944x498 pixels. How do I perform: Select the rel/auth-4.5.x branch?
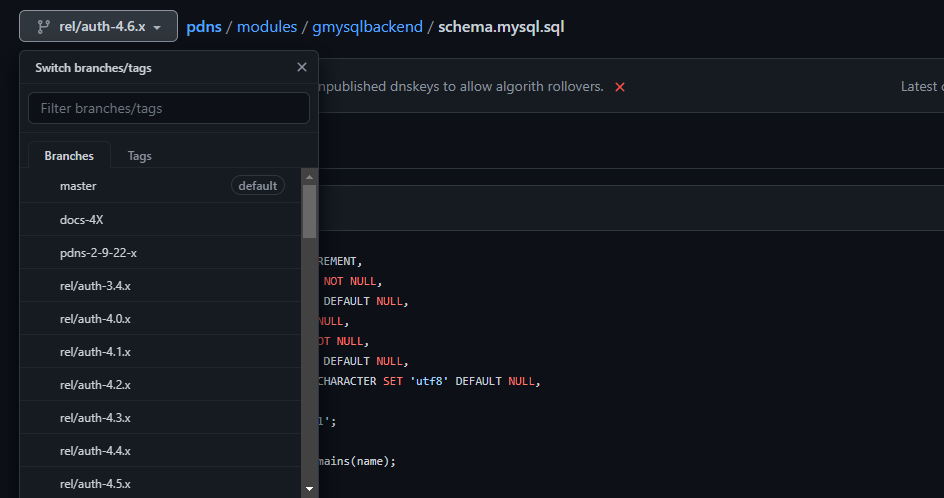161,484
